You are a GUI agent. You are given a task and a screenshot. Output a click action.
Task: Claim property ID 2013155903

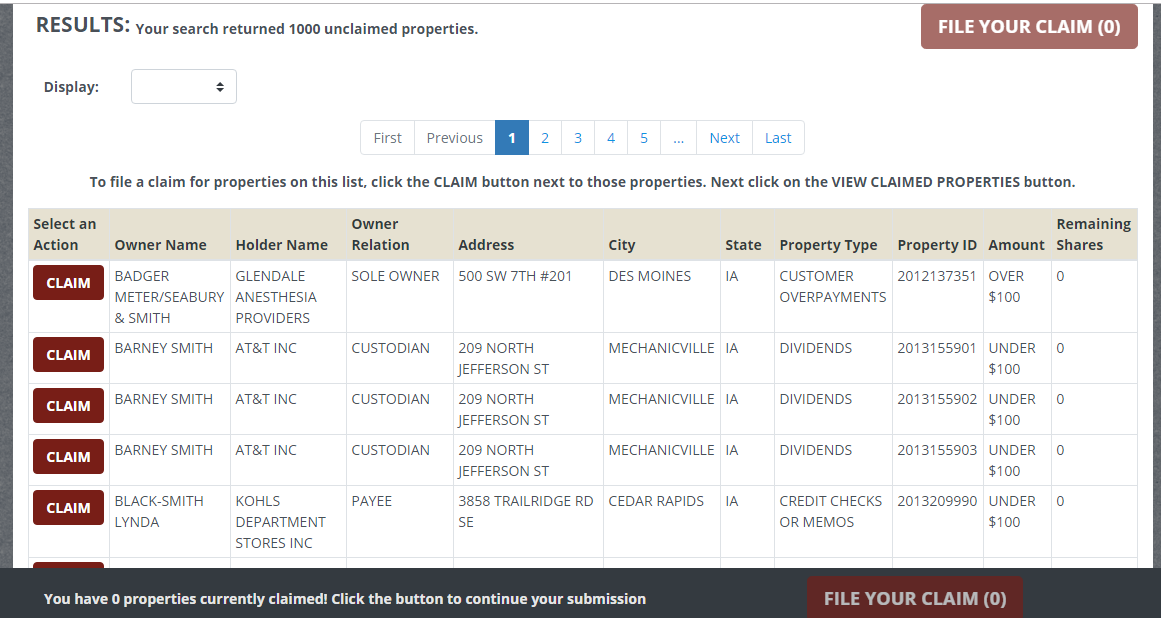point(68,456)
